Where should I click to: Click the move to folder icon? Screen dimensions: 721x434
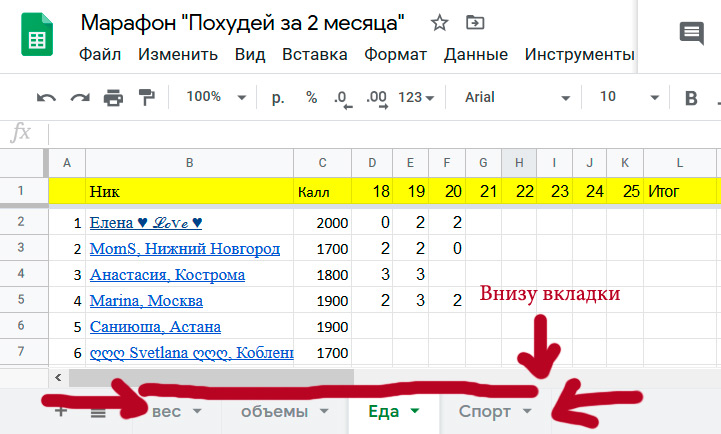point(475,22)
